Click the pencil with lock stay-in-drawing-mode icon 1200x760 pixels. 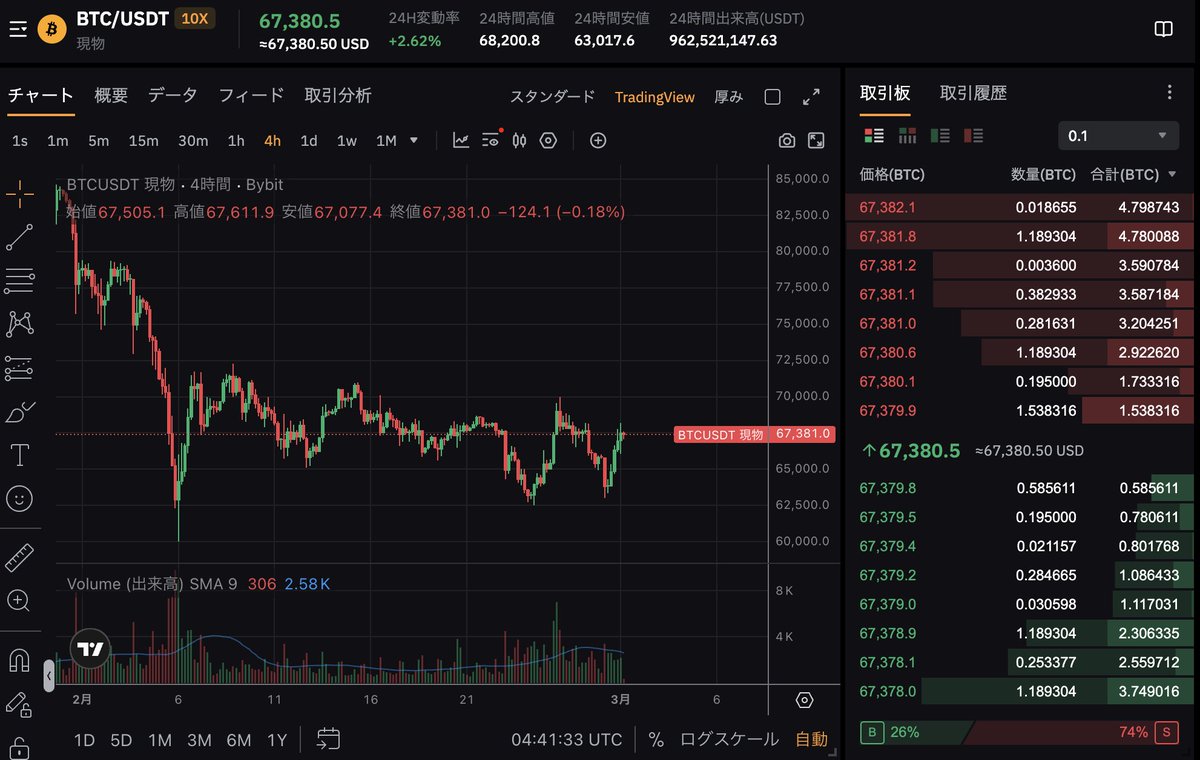[x=19, y=704]
